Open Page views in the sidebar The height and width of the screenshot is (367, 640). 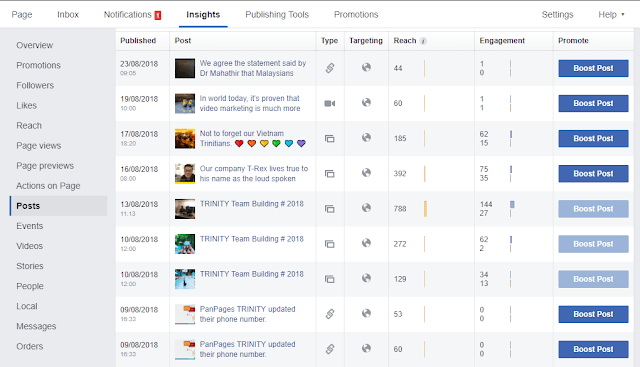point(39,146)
